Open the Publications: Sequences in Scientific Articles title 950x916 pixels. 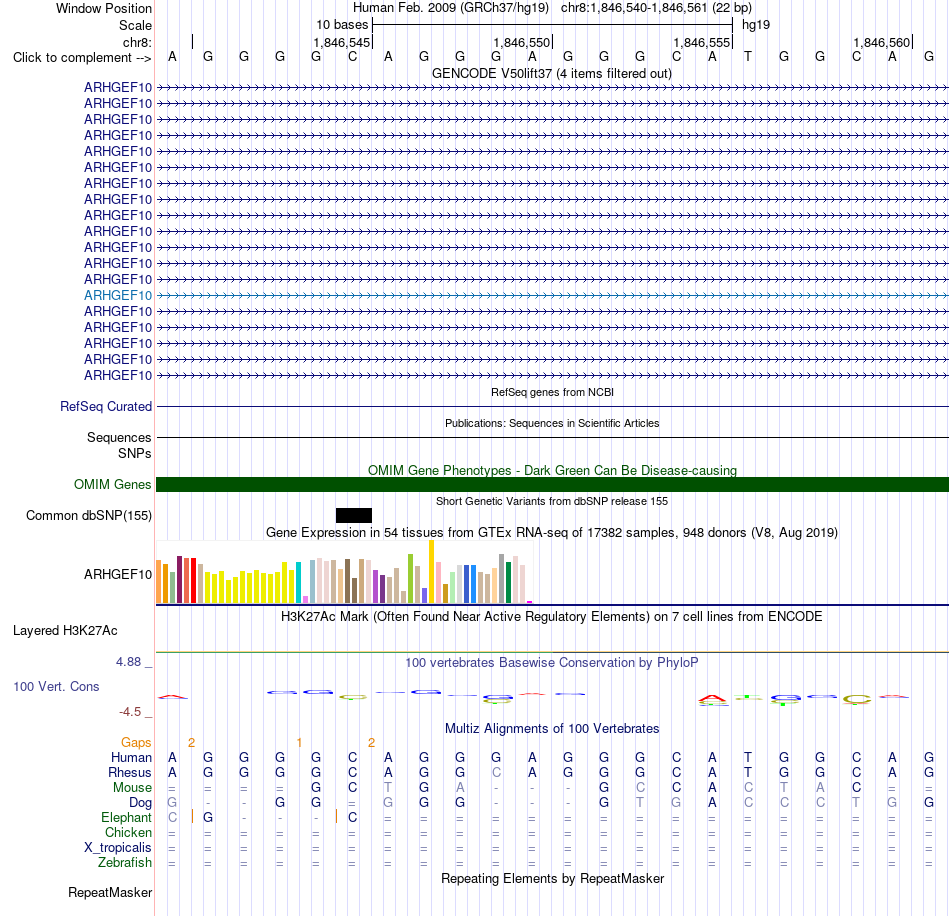(x=552, y=423)
